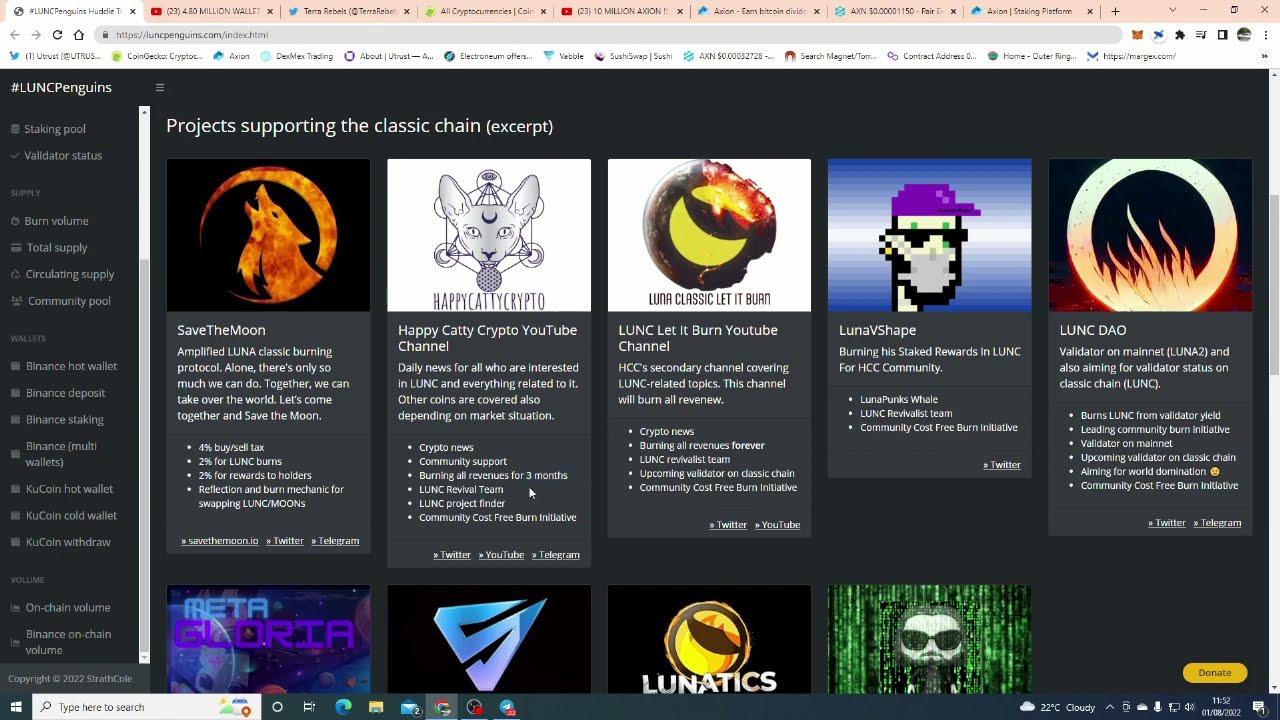The image size is (1280, 720).
Task: Click the LUNC DAO flame image
Action: click(1150, 235)
